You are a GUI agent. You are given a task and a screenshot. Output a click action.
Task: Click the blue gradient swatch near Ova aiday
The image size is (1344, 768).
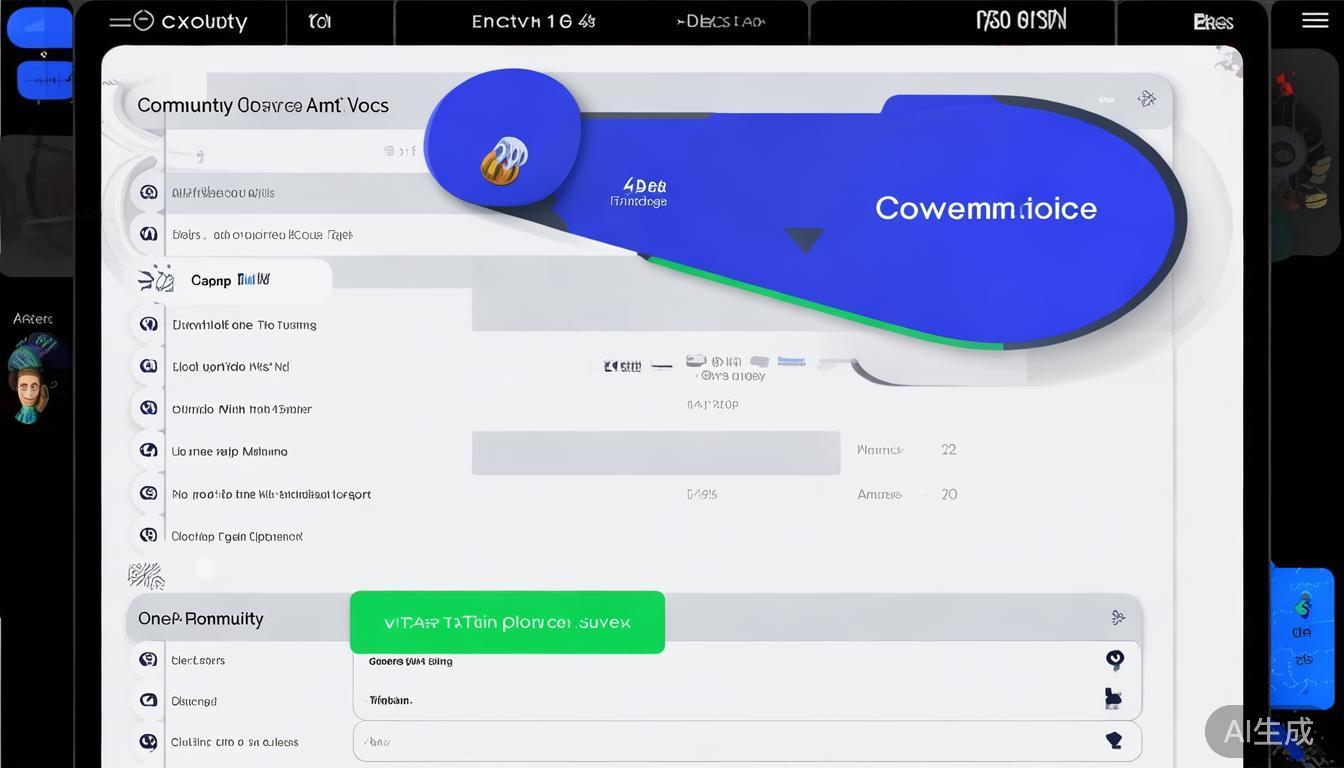[x=791, y=362]
